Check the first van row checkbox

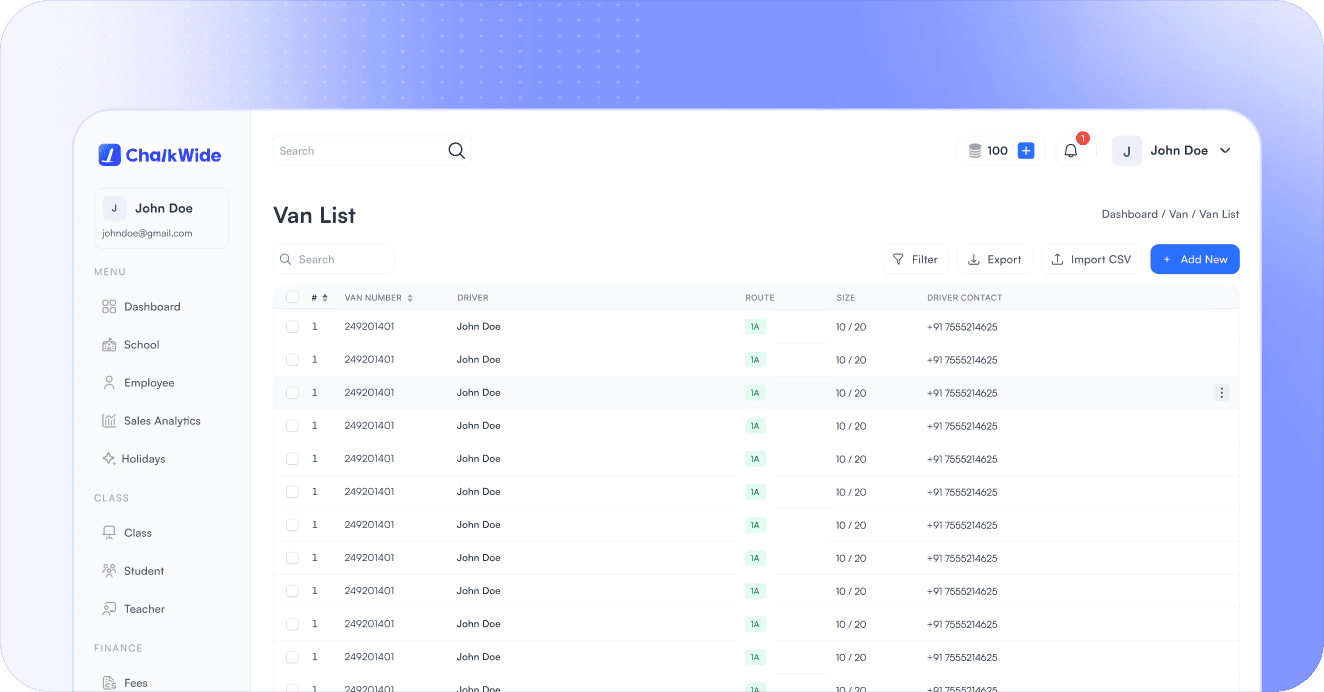point(292,327)
